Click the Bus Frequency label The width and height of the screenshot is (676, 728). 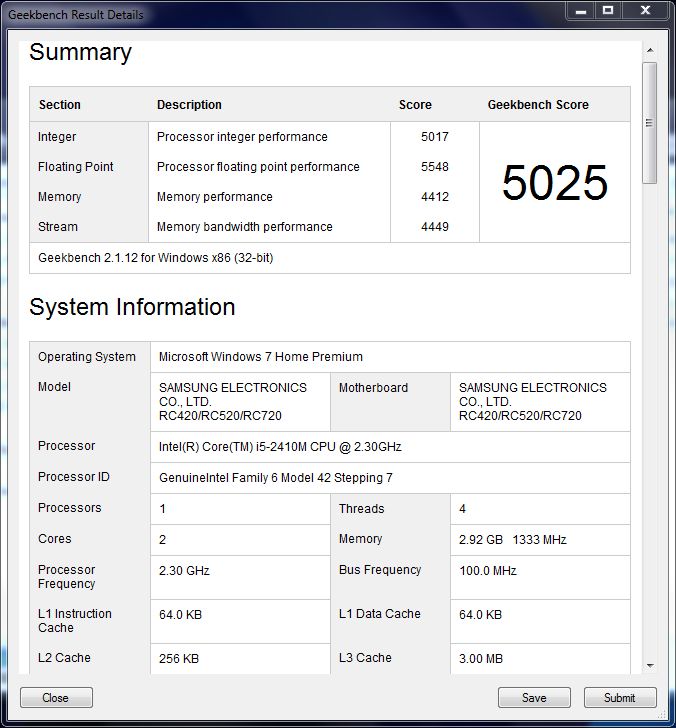(380, 570)
